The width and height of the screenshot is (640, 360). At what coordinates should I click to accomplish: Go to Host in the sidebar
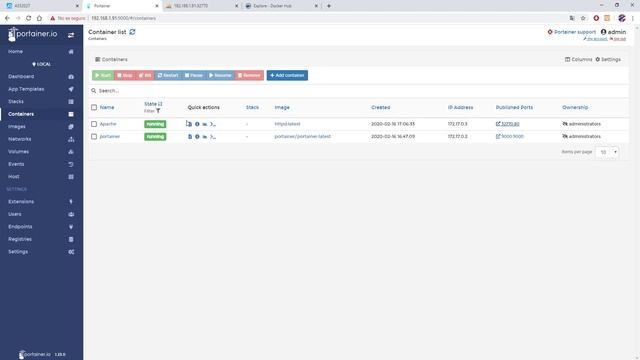point(13,177)
